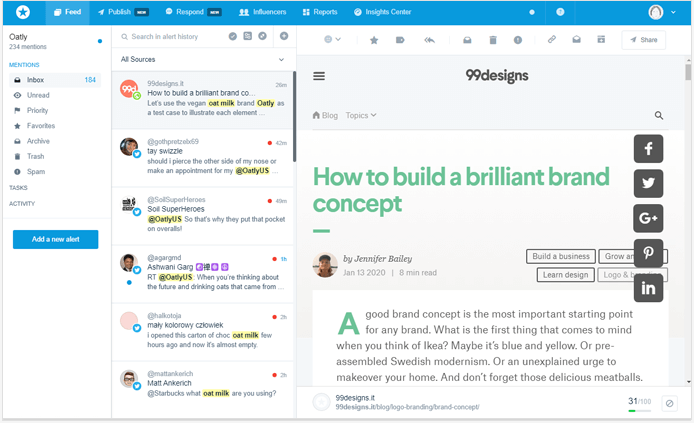This screenshot has height=423, width=694.
Task: Tag the mention with the label icon
Action: 400,40
